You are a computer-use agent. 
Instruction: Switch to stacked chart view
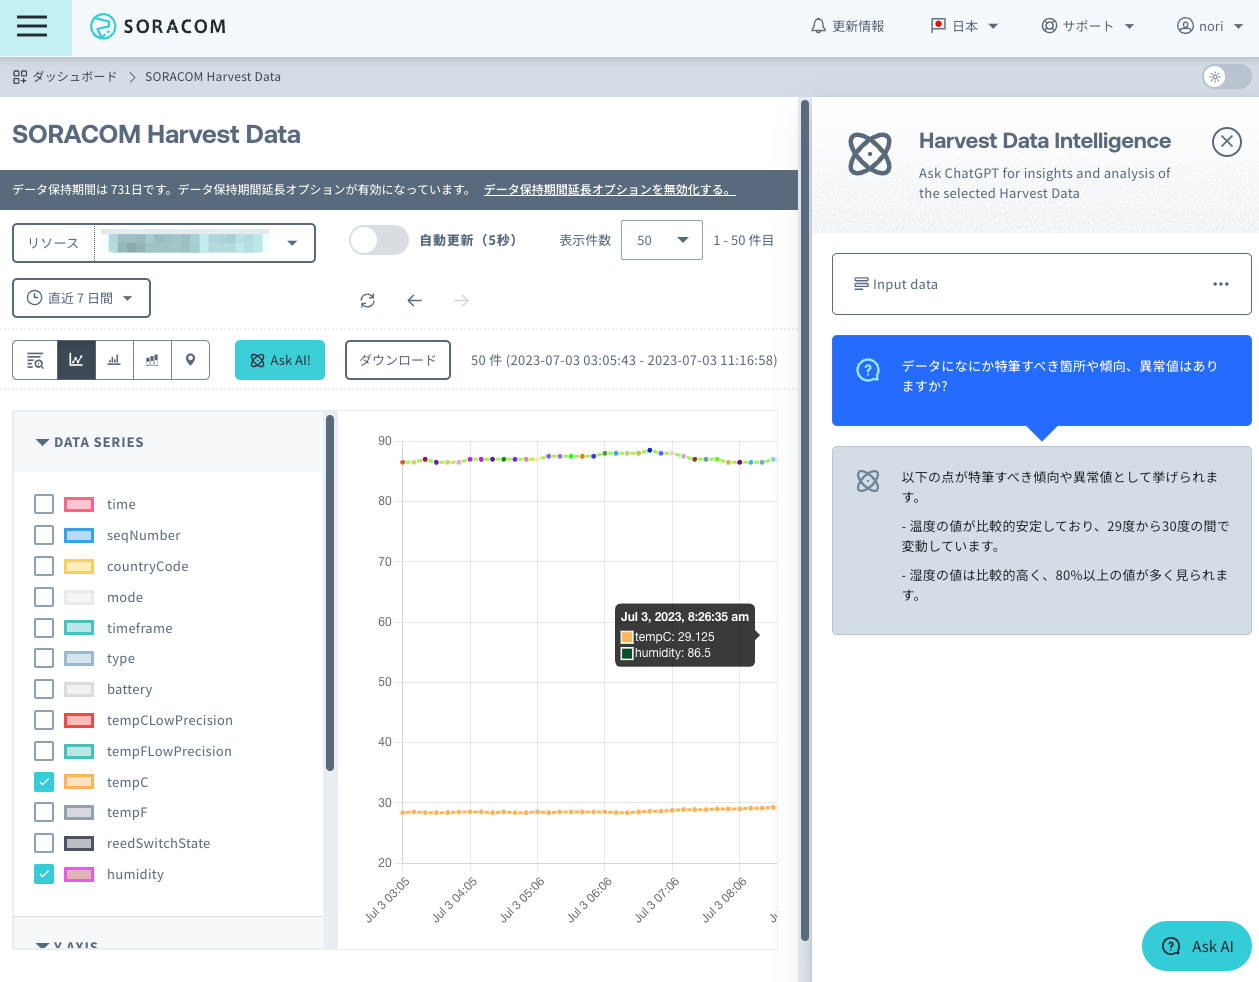pos(152,360)
